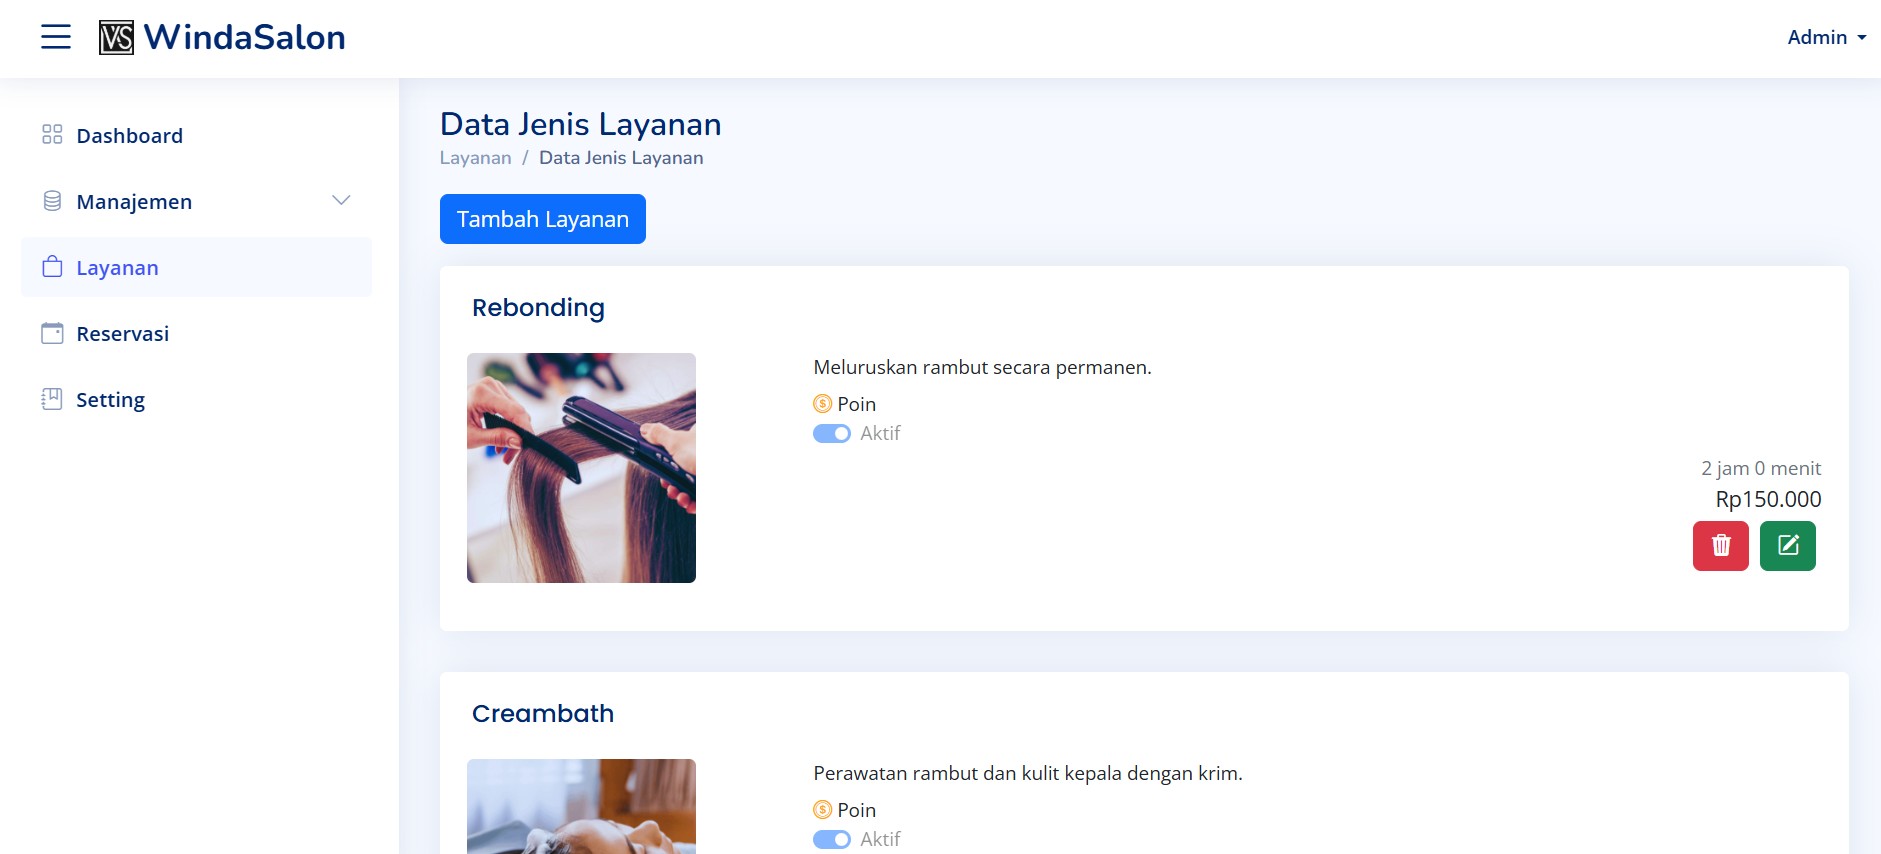Toggle the hamburger sidebar menu icon
This screenshot has width=1881, height=854.
tap(56, 37)
